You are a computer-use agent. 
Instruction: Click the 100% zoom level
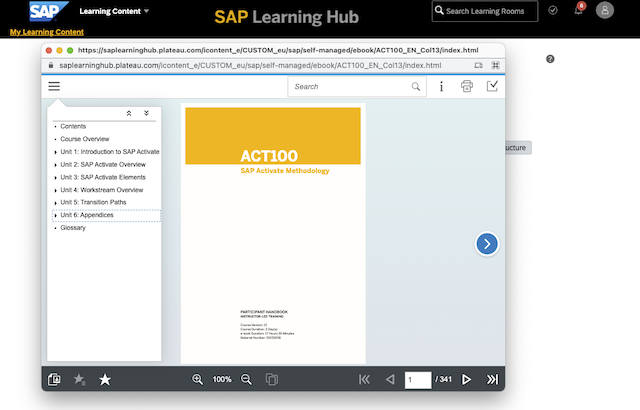222,379
